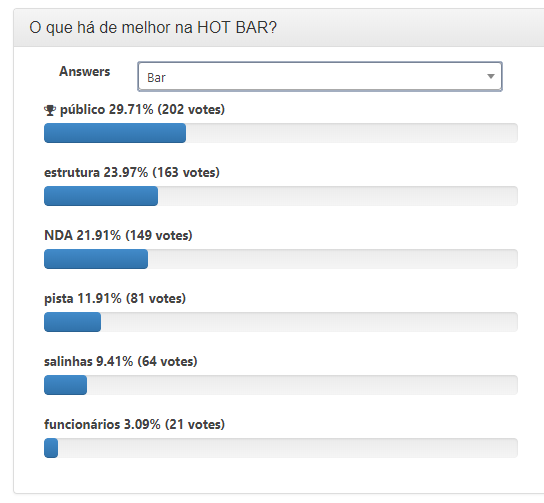Click the público 29.71% progress bar
The image size is (544, 503).
click(281, 133)
